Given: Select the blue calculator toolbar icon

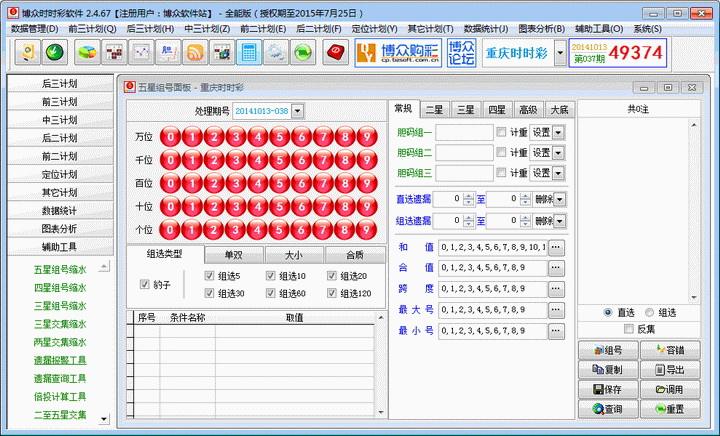Looking at the screenshot, I should 249,52.
